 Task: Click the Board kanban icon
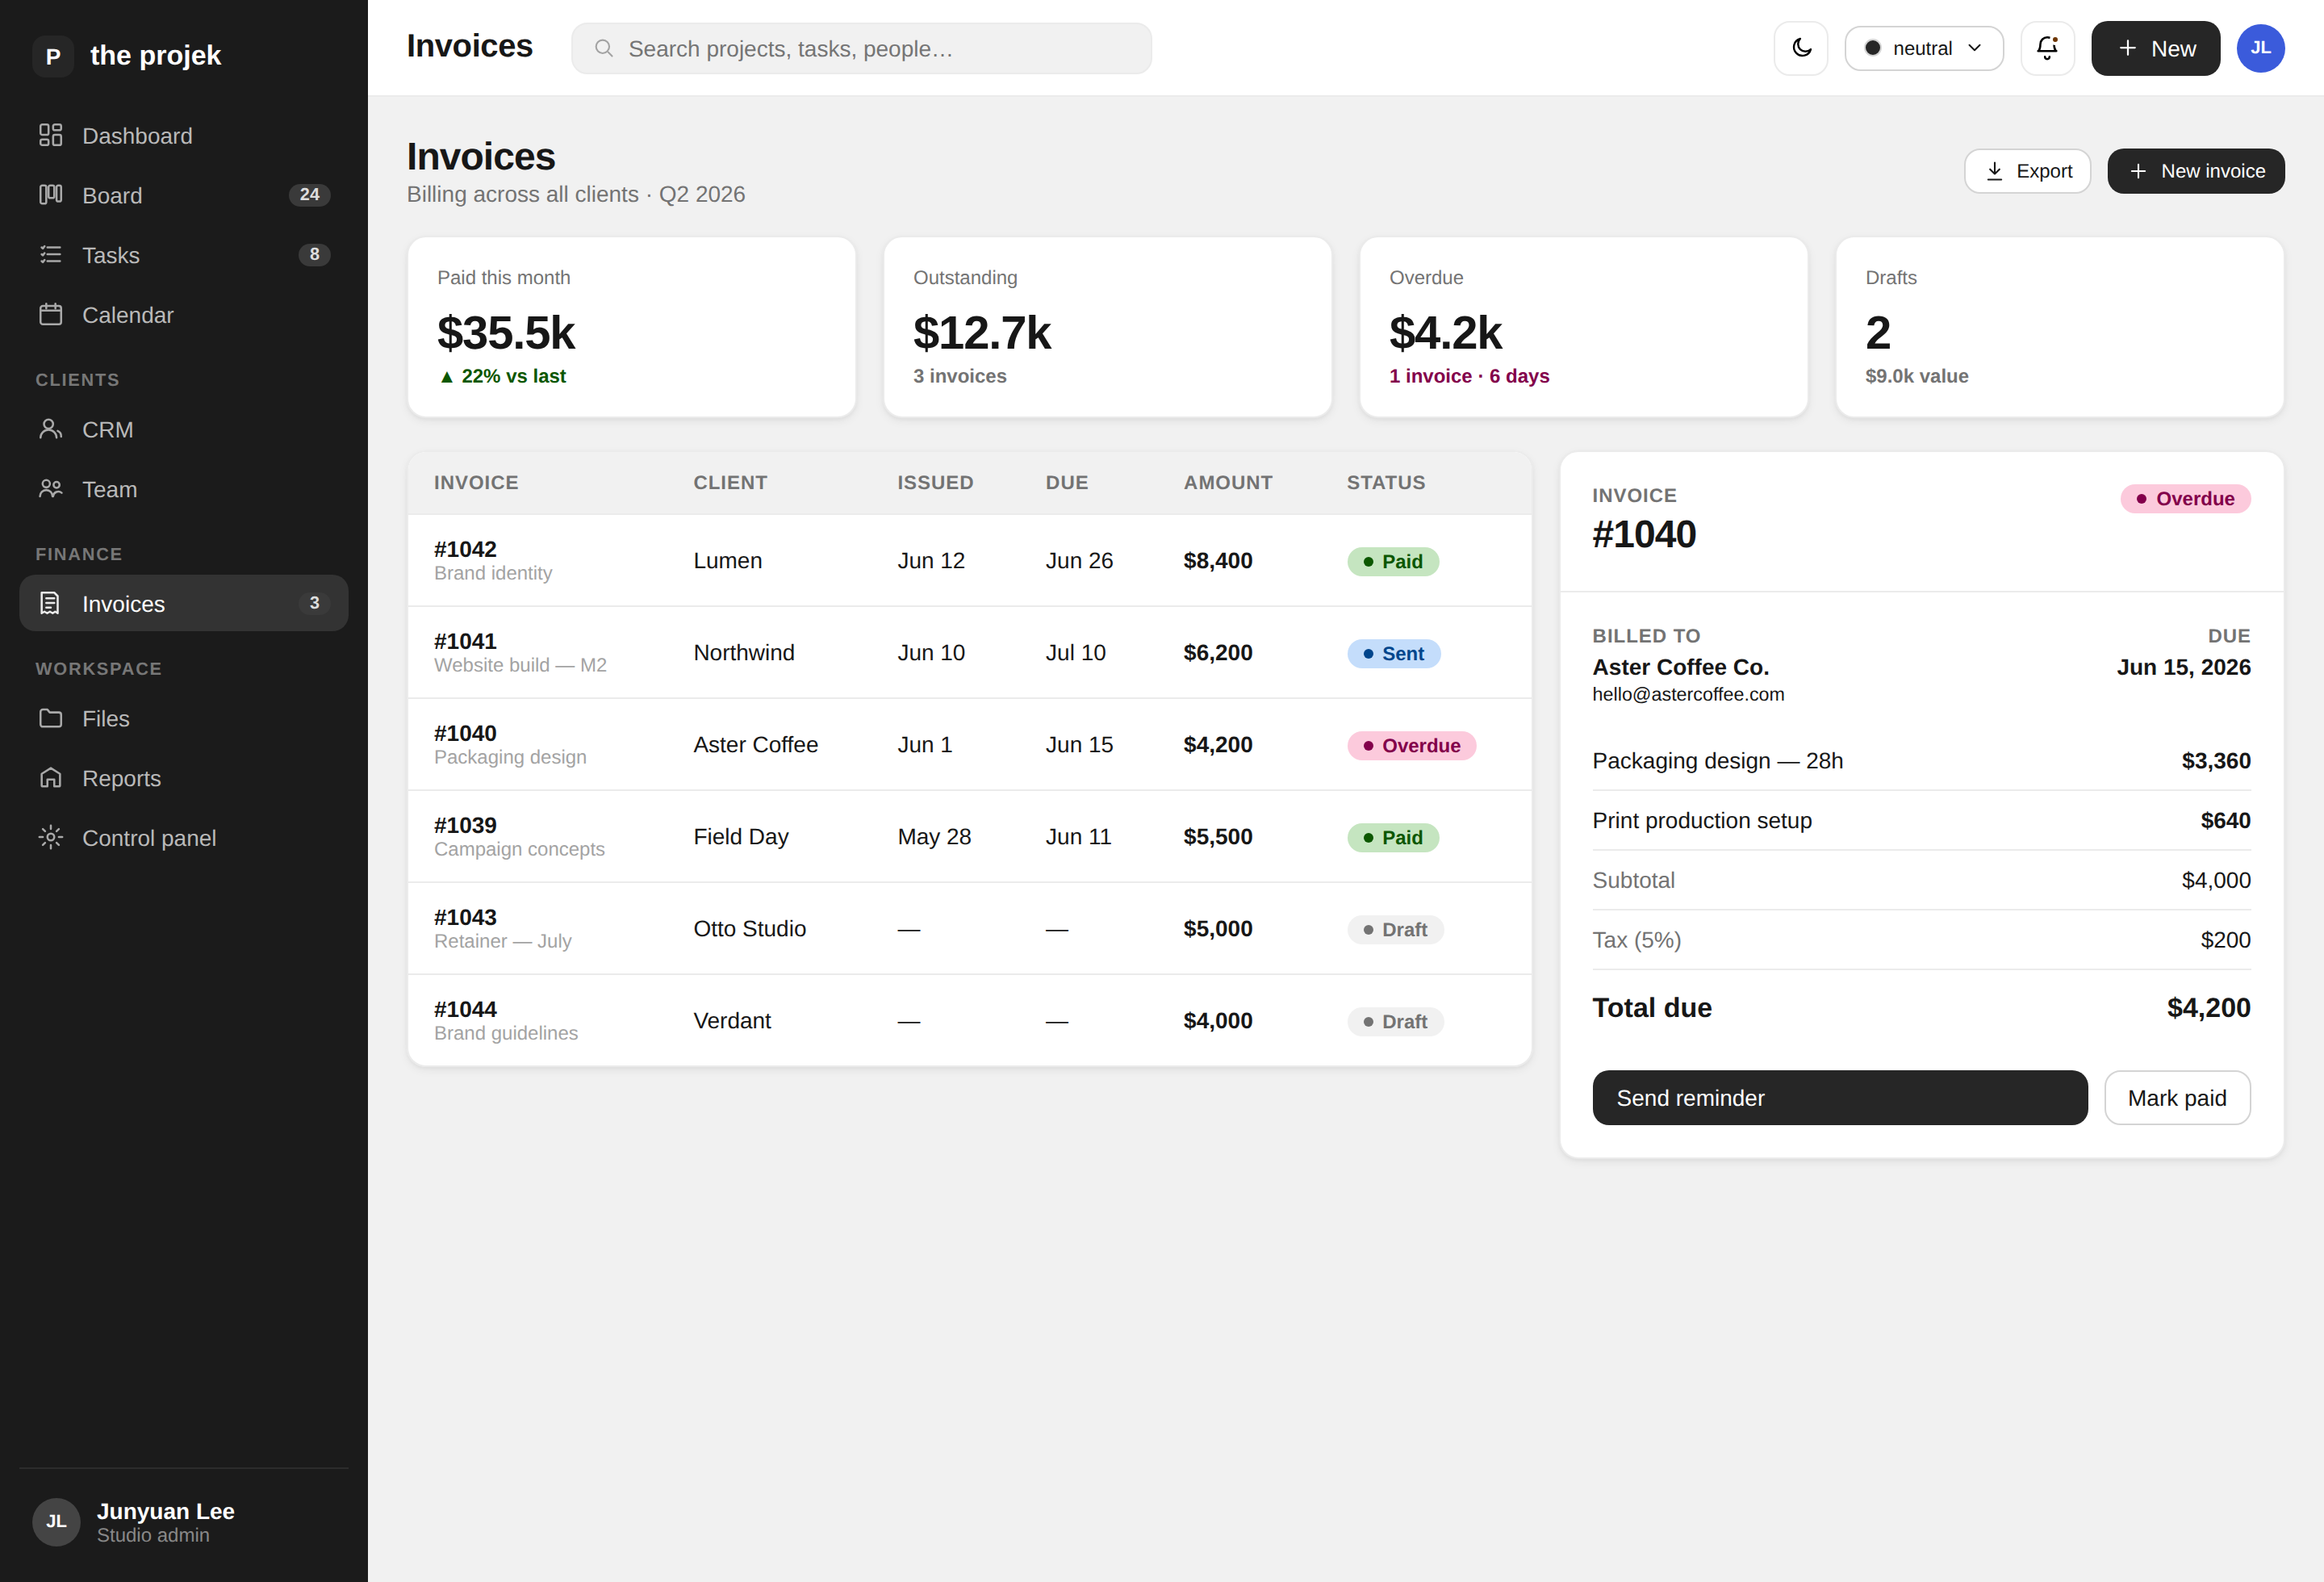point(51,195)
